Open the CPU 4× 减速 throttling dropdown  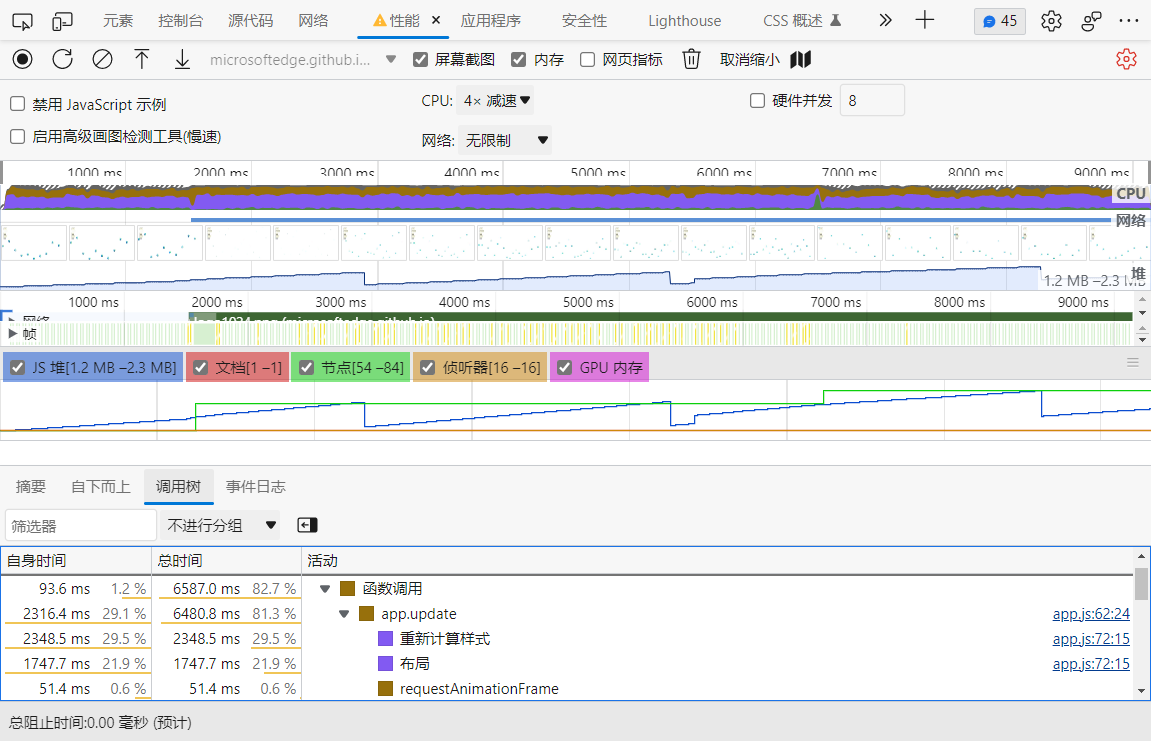[495, 101]
